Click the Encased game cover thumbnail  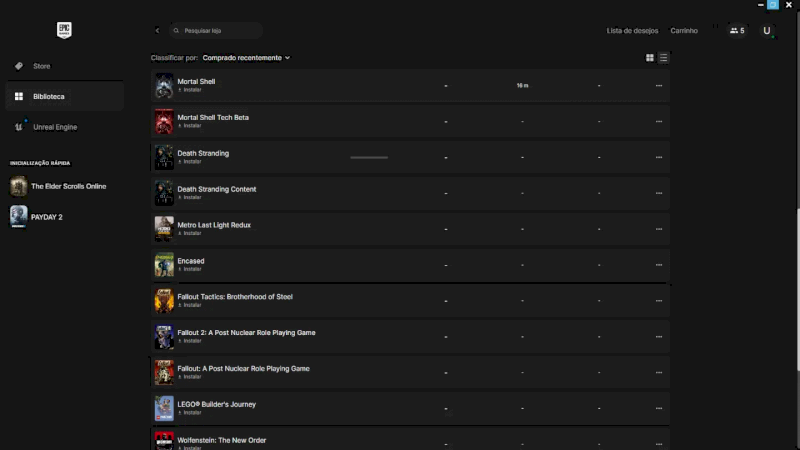(x=164, y=265)
